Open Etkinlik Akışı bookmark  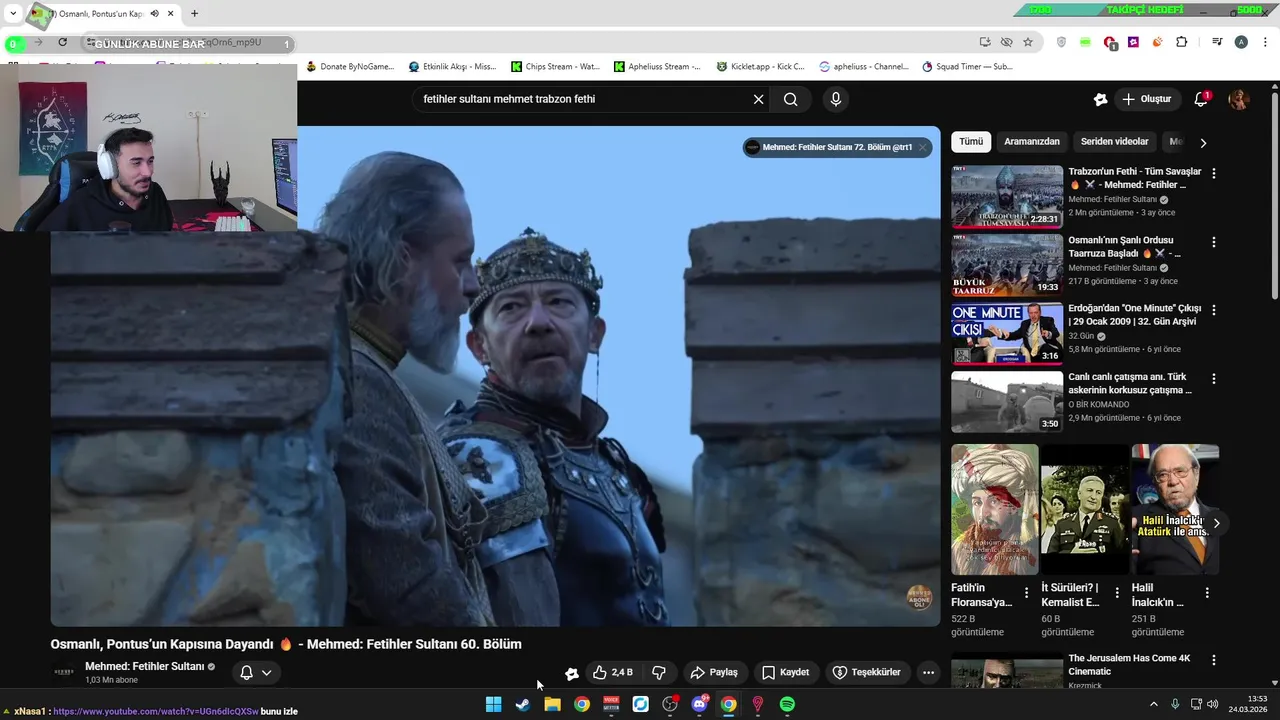(x=453, y=67)
